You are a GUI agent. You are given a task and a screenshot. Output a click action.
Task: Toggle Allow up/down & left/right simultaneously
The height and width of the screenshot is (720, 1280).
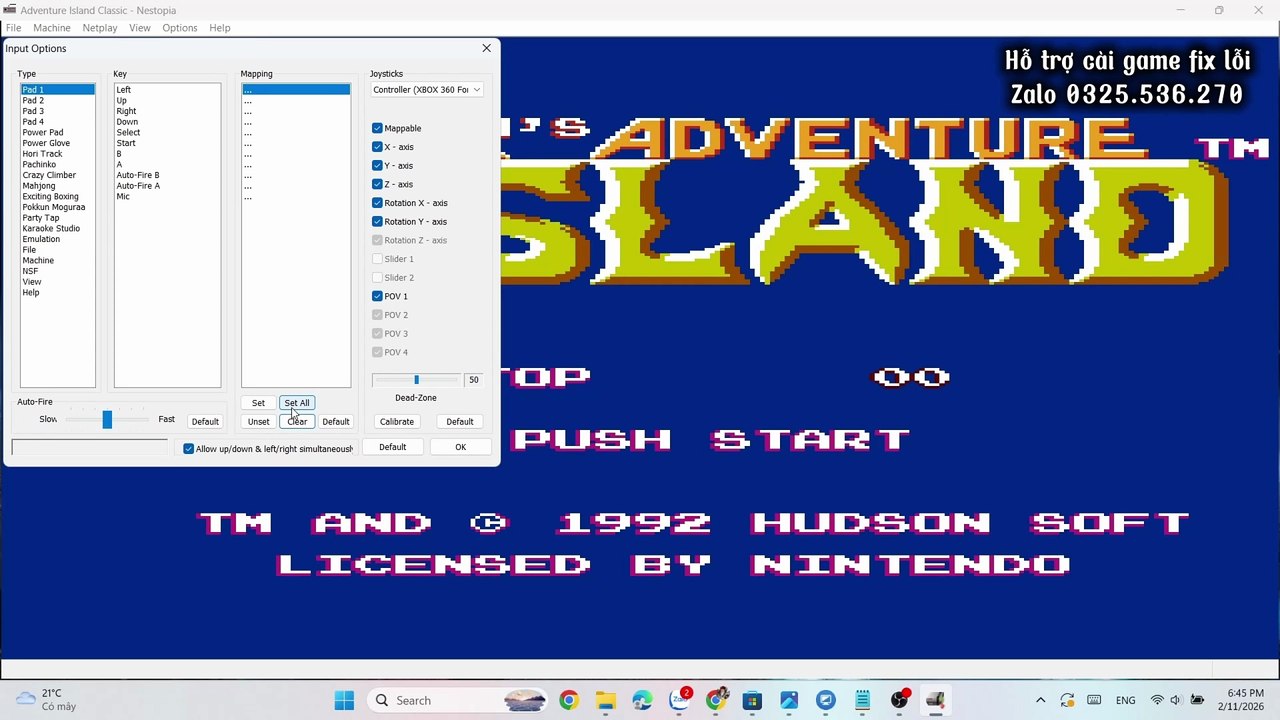tap(188, 449)
